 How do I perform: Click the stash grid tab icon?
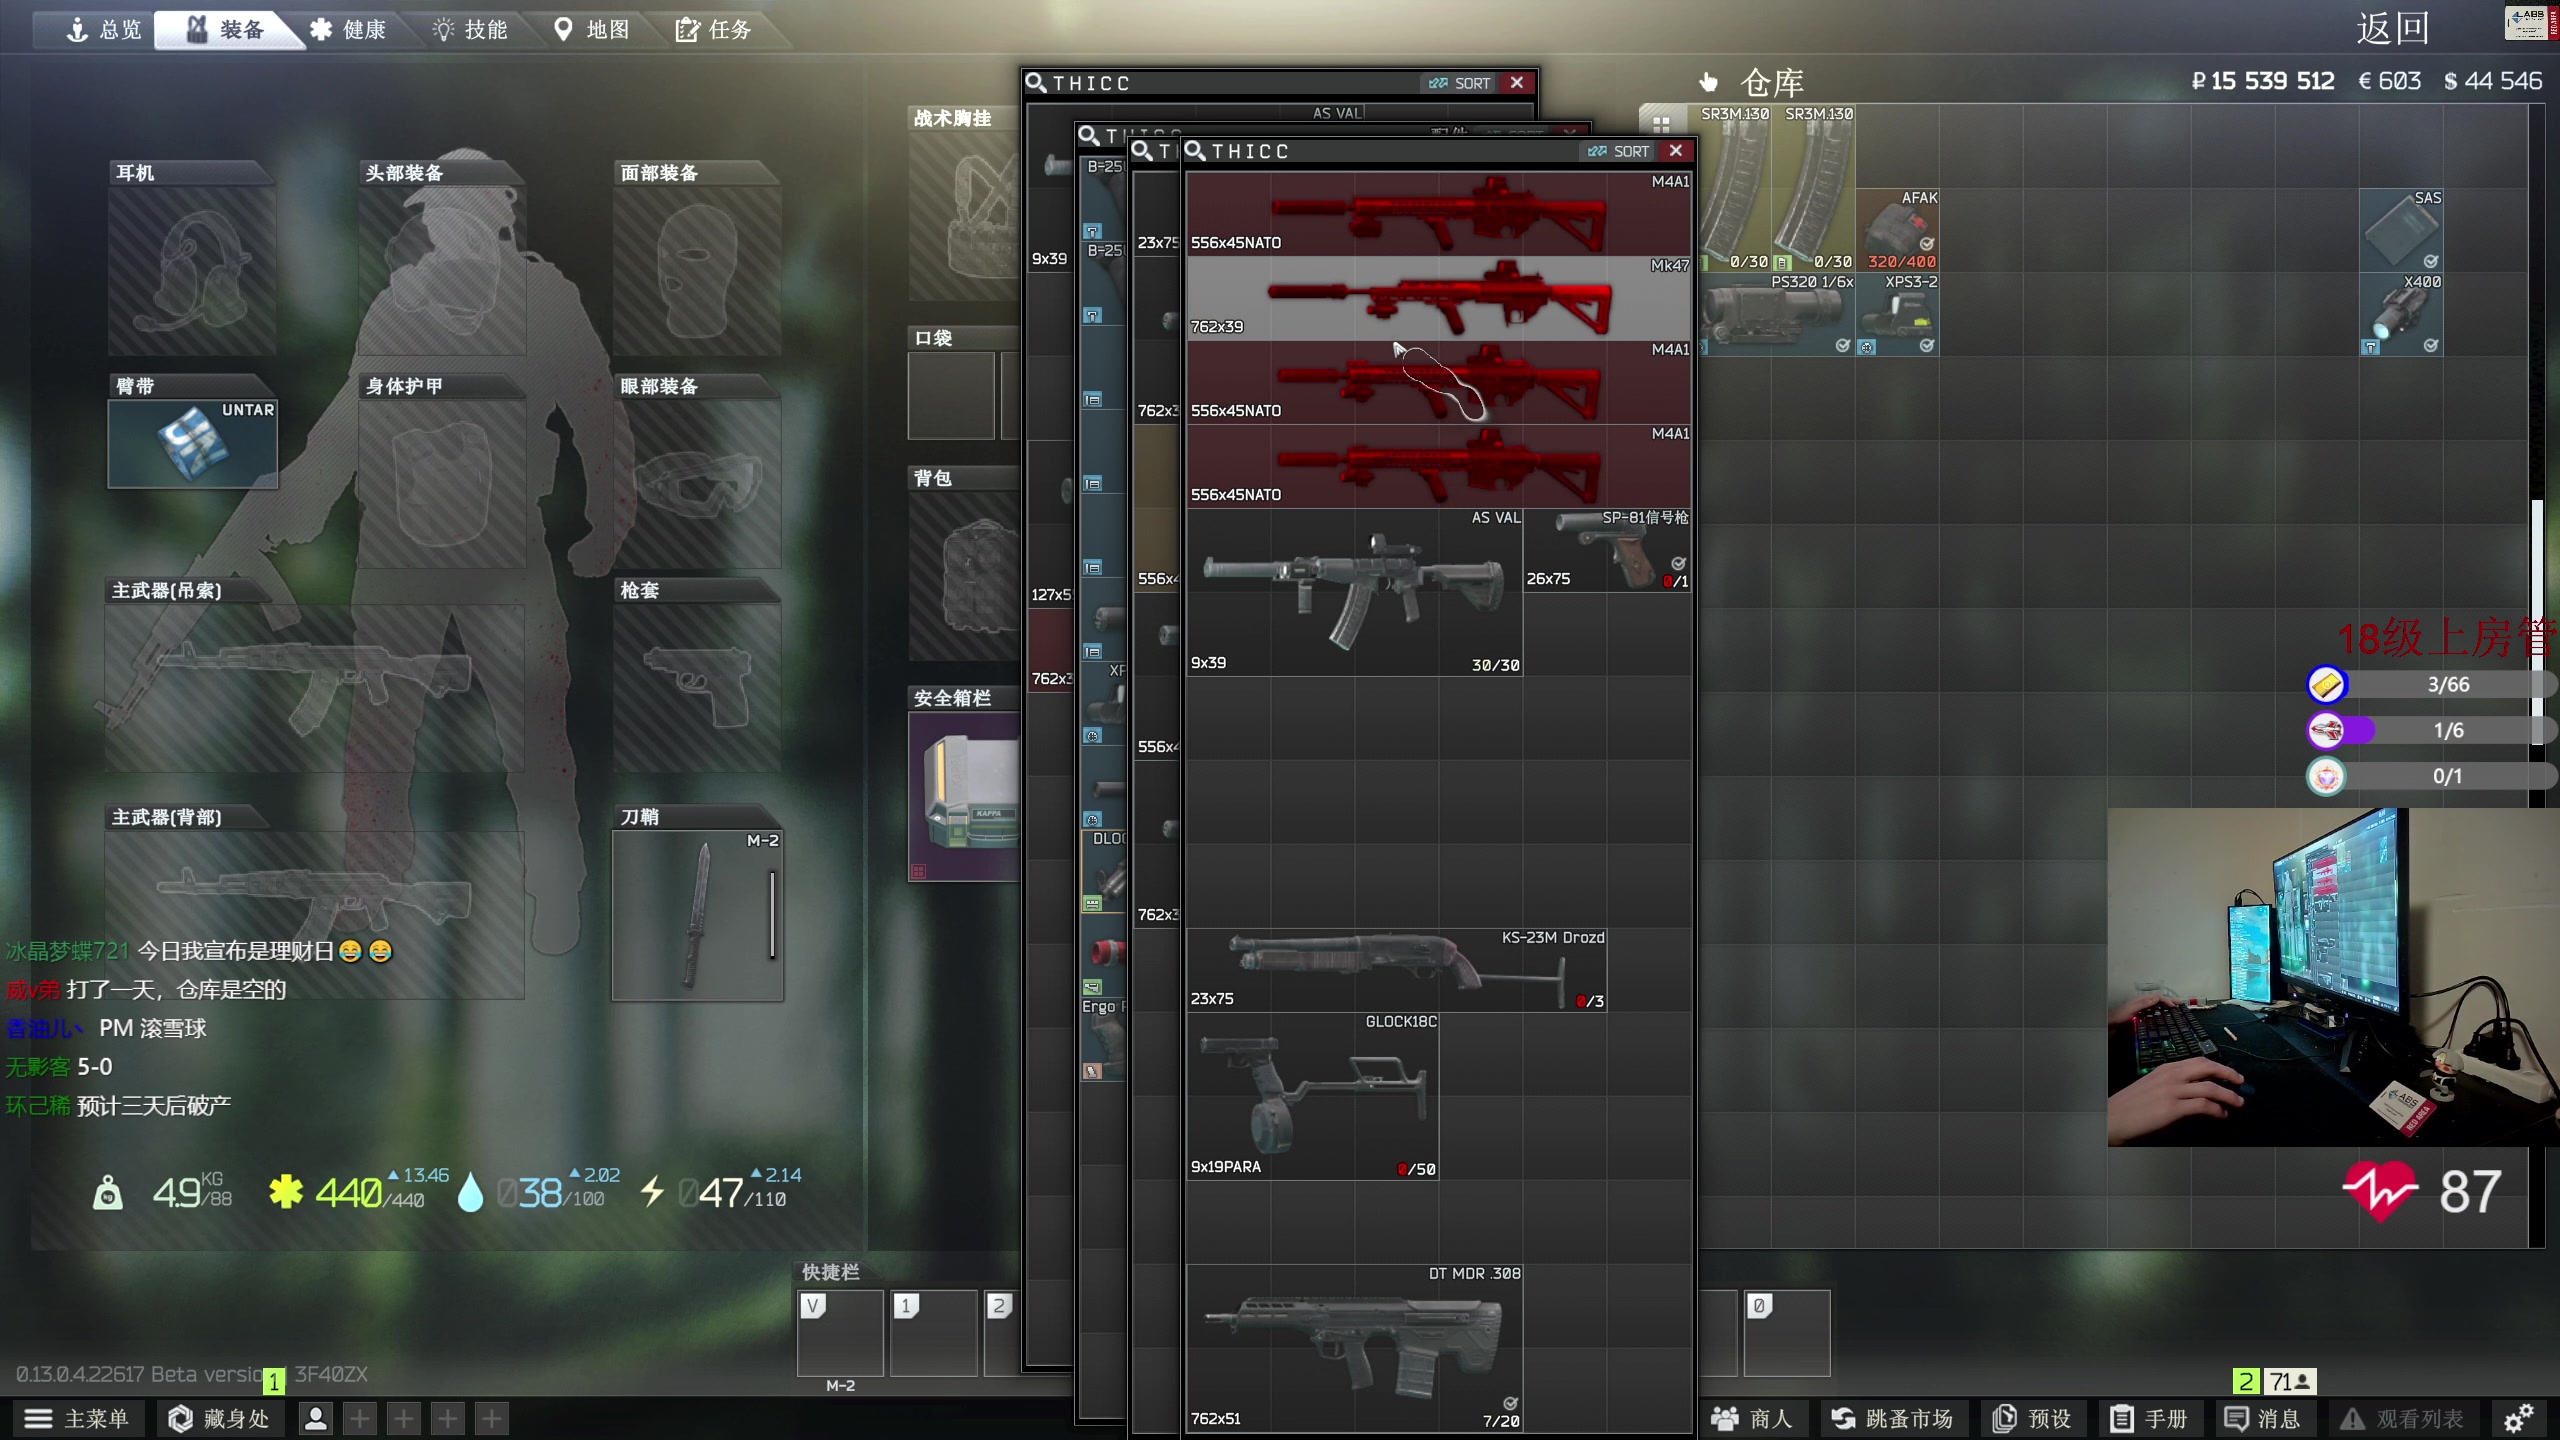1661,124
